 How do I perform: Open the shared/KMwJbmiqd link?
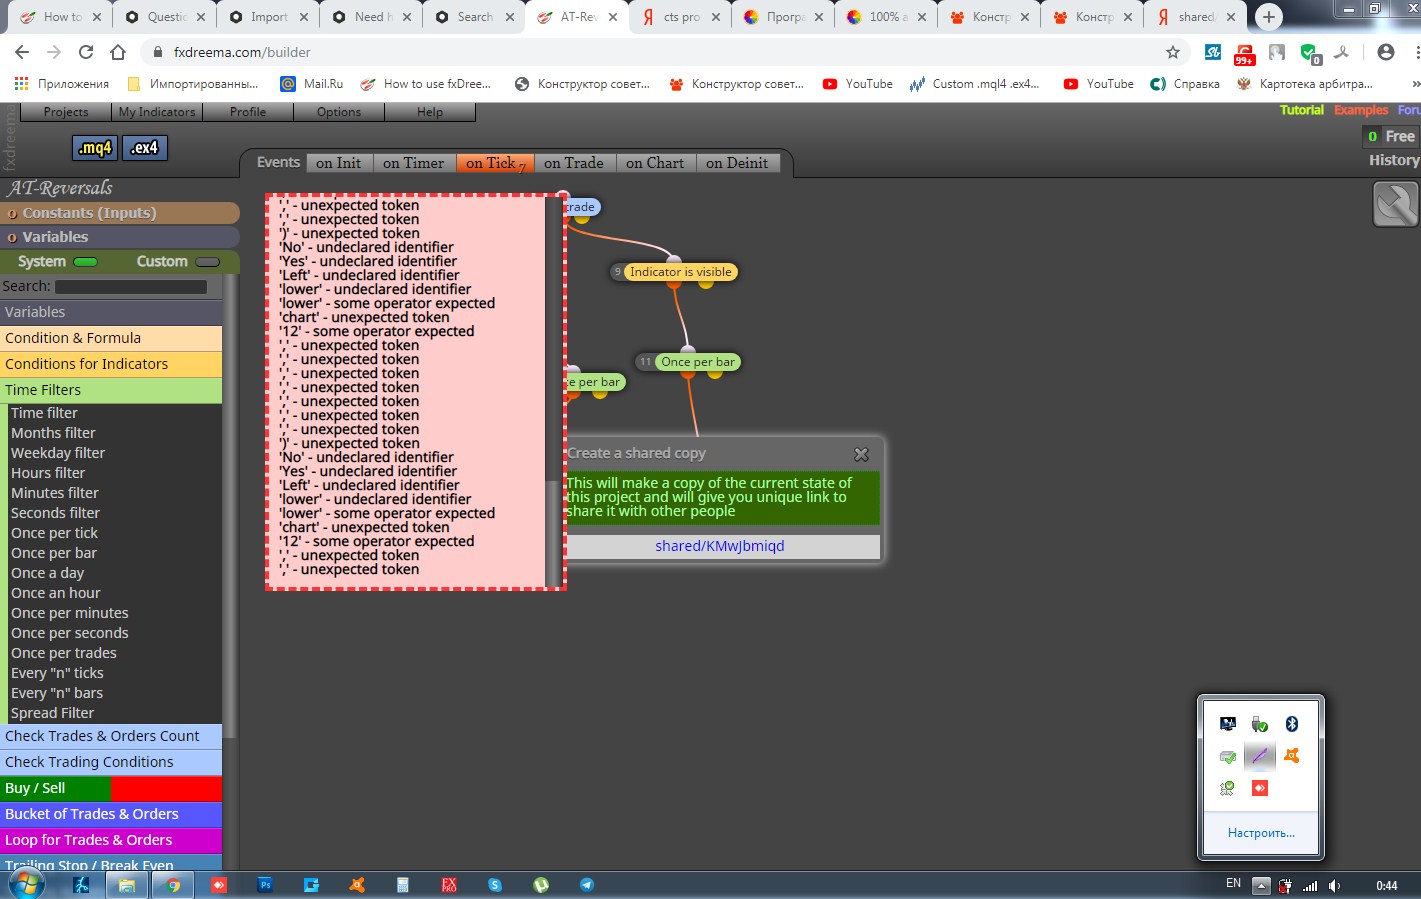pyautogui.click(x=720, y=546)
